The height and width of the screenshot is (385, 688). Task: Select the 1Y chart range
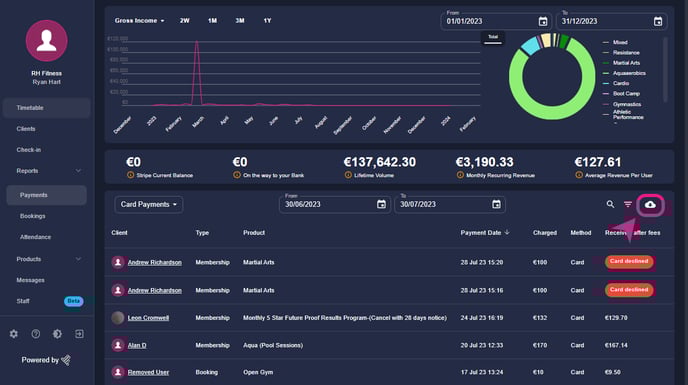click(x=267, y=21)
